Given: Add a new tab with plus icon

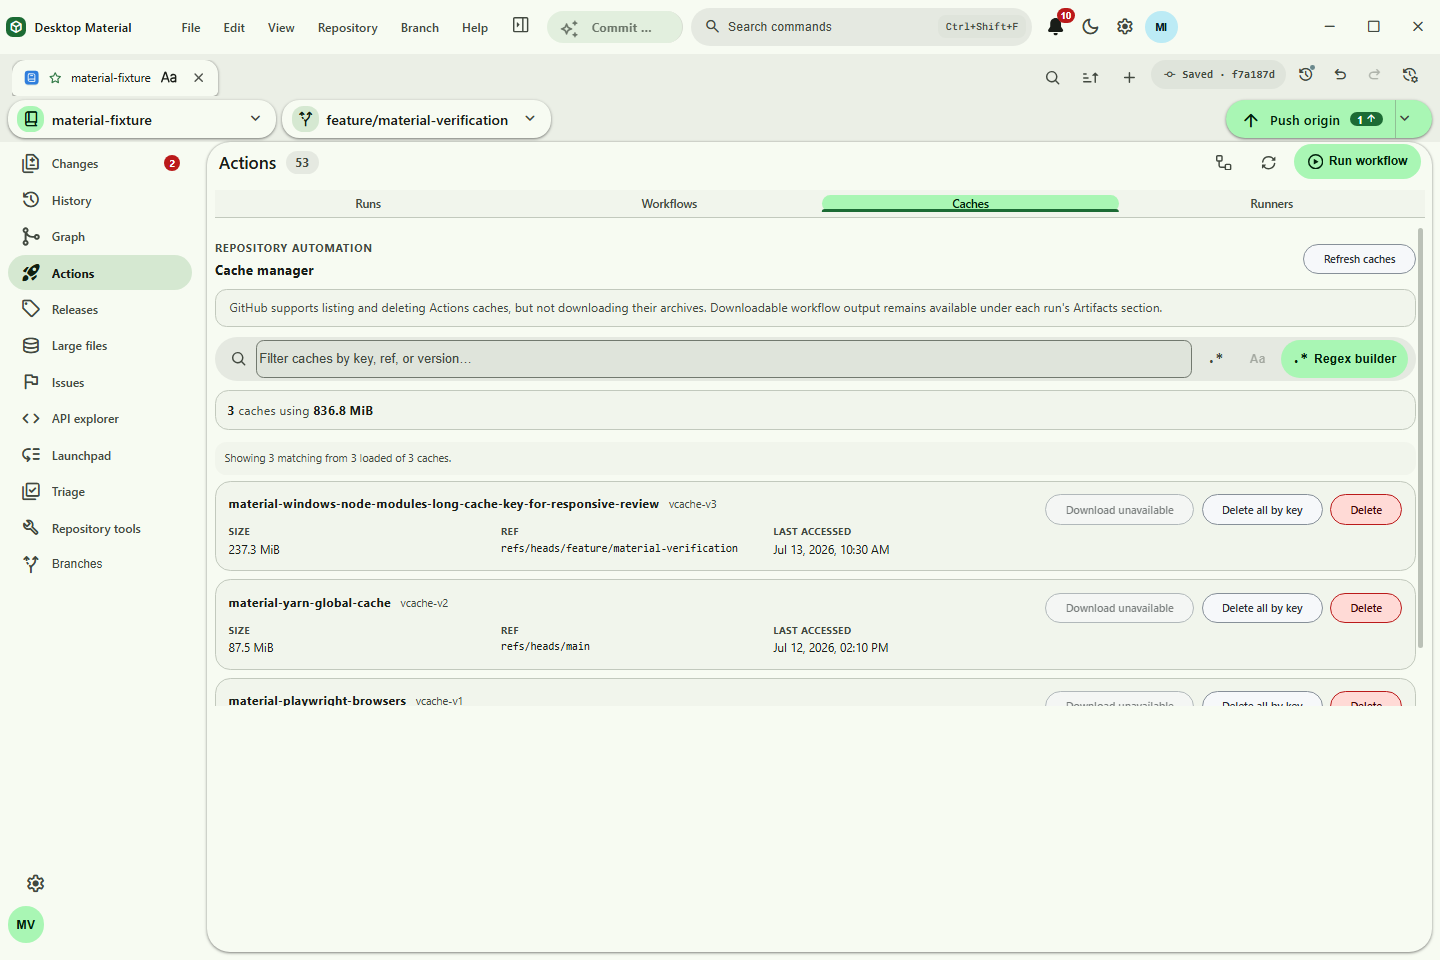Looking at the screenshot, I should pos(1129,77).
